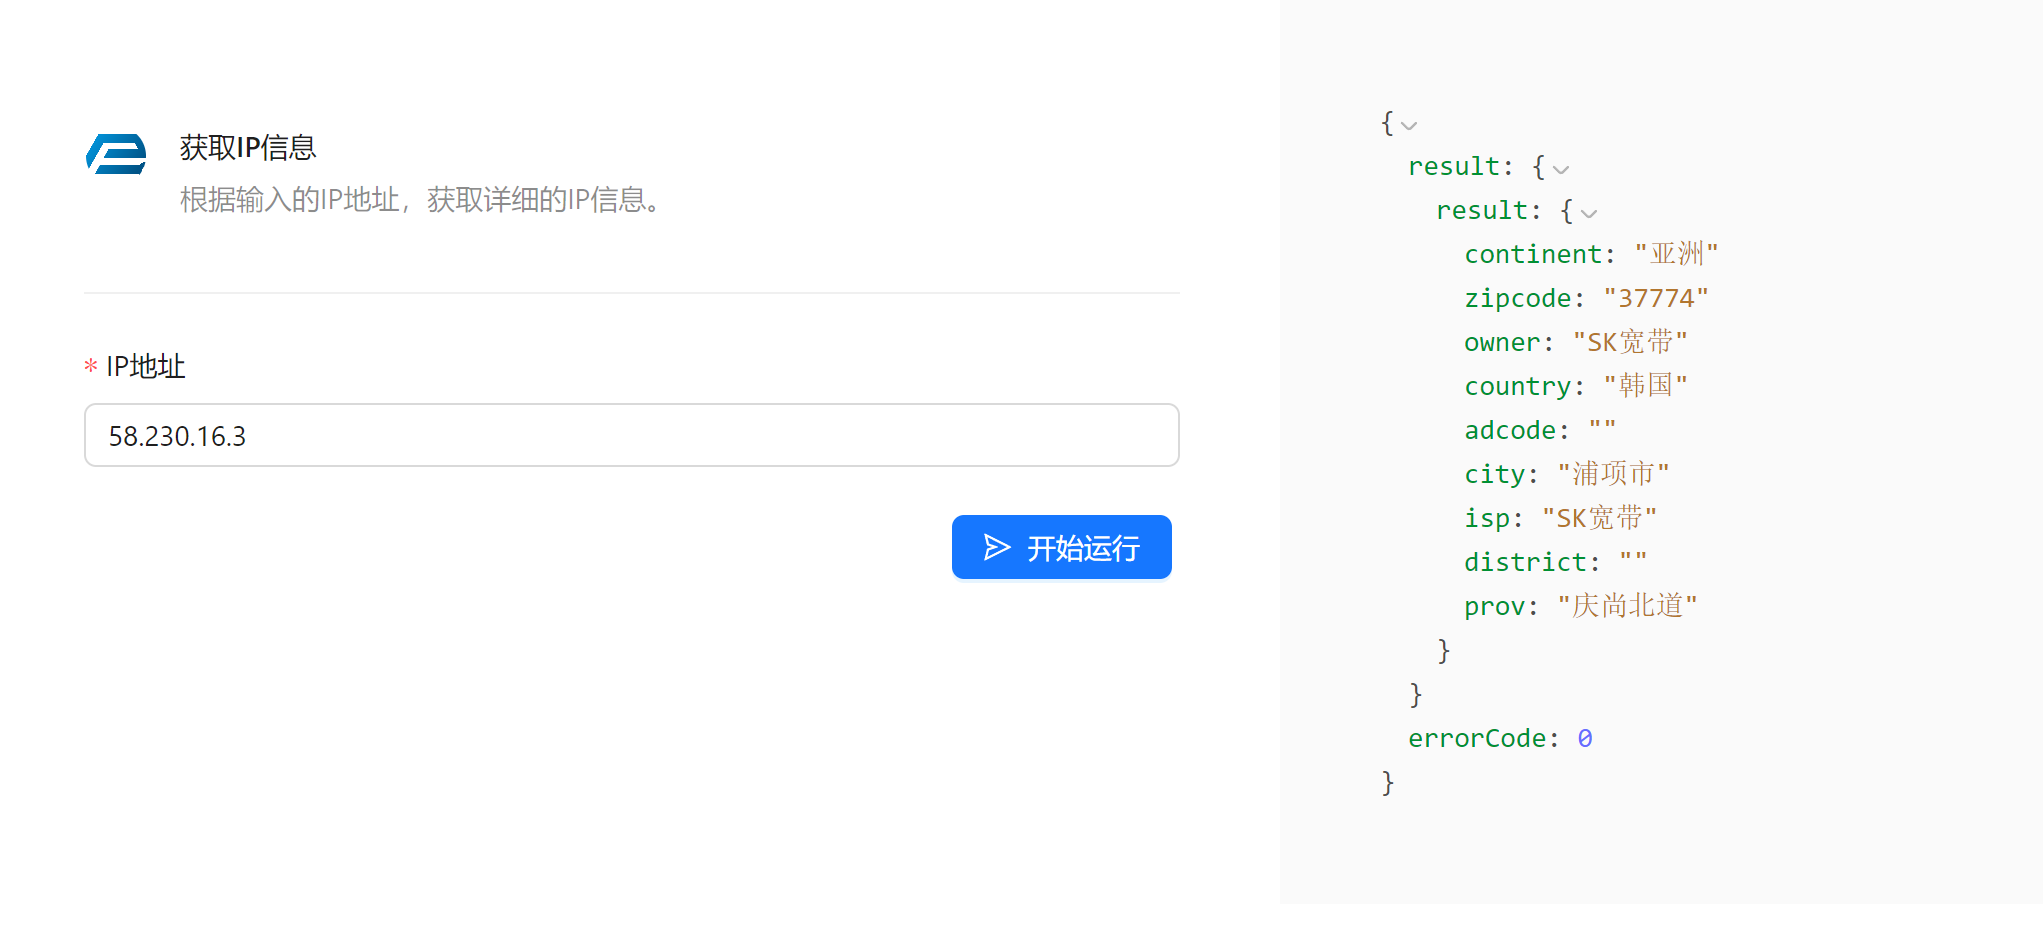Click the errorCode value 0
Viewport: 2043px width, 937px height.
point(1585,738)
